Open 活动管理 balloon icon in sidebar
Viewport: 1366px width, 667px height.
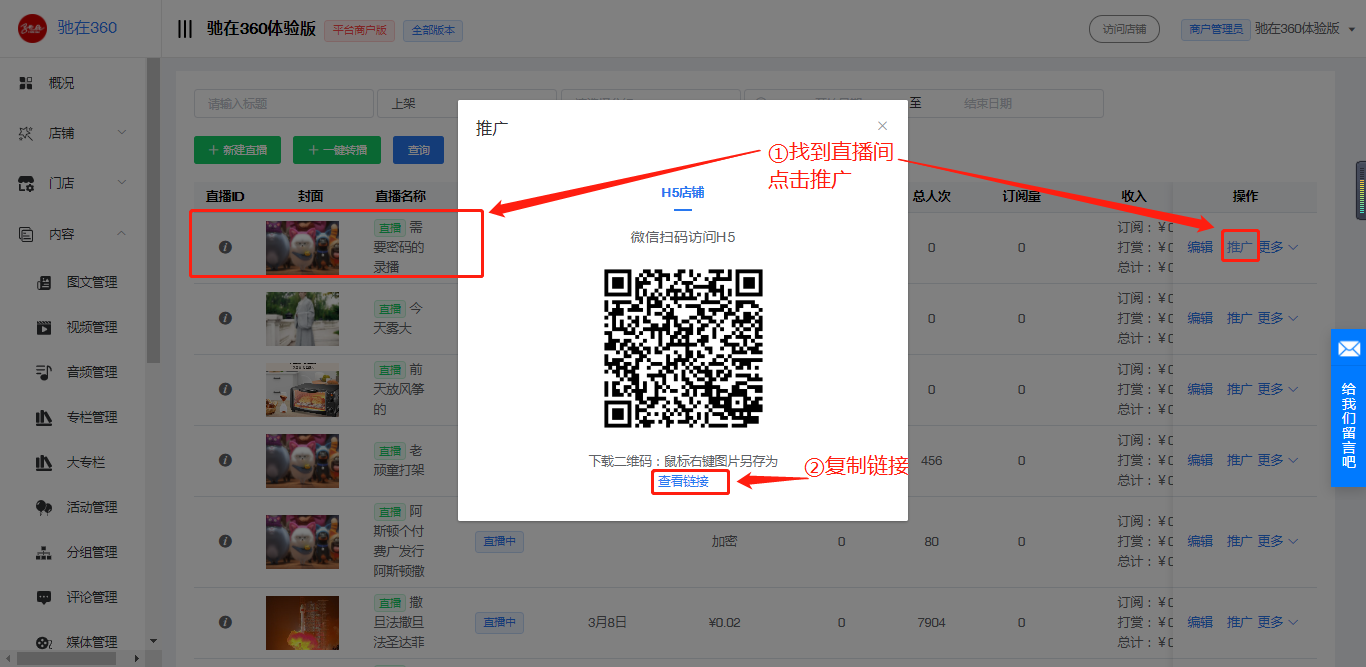(x=44, y=507)
